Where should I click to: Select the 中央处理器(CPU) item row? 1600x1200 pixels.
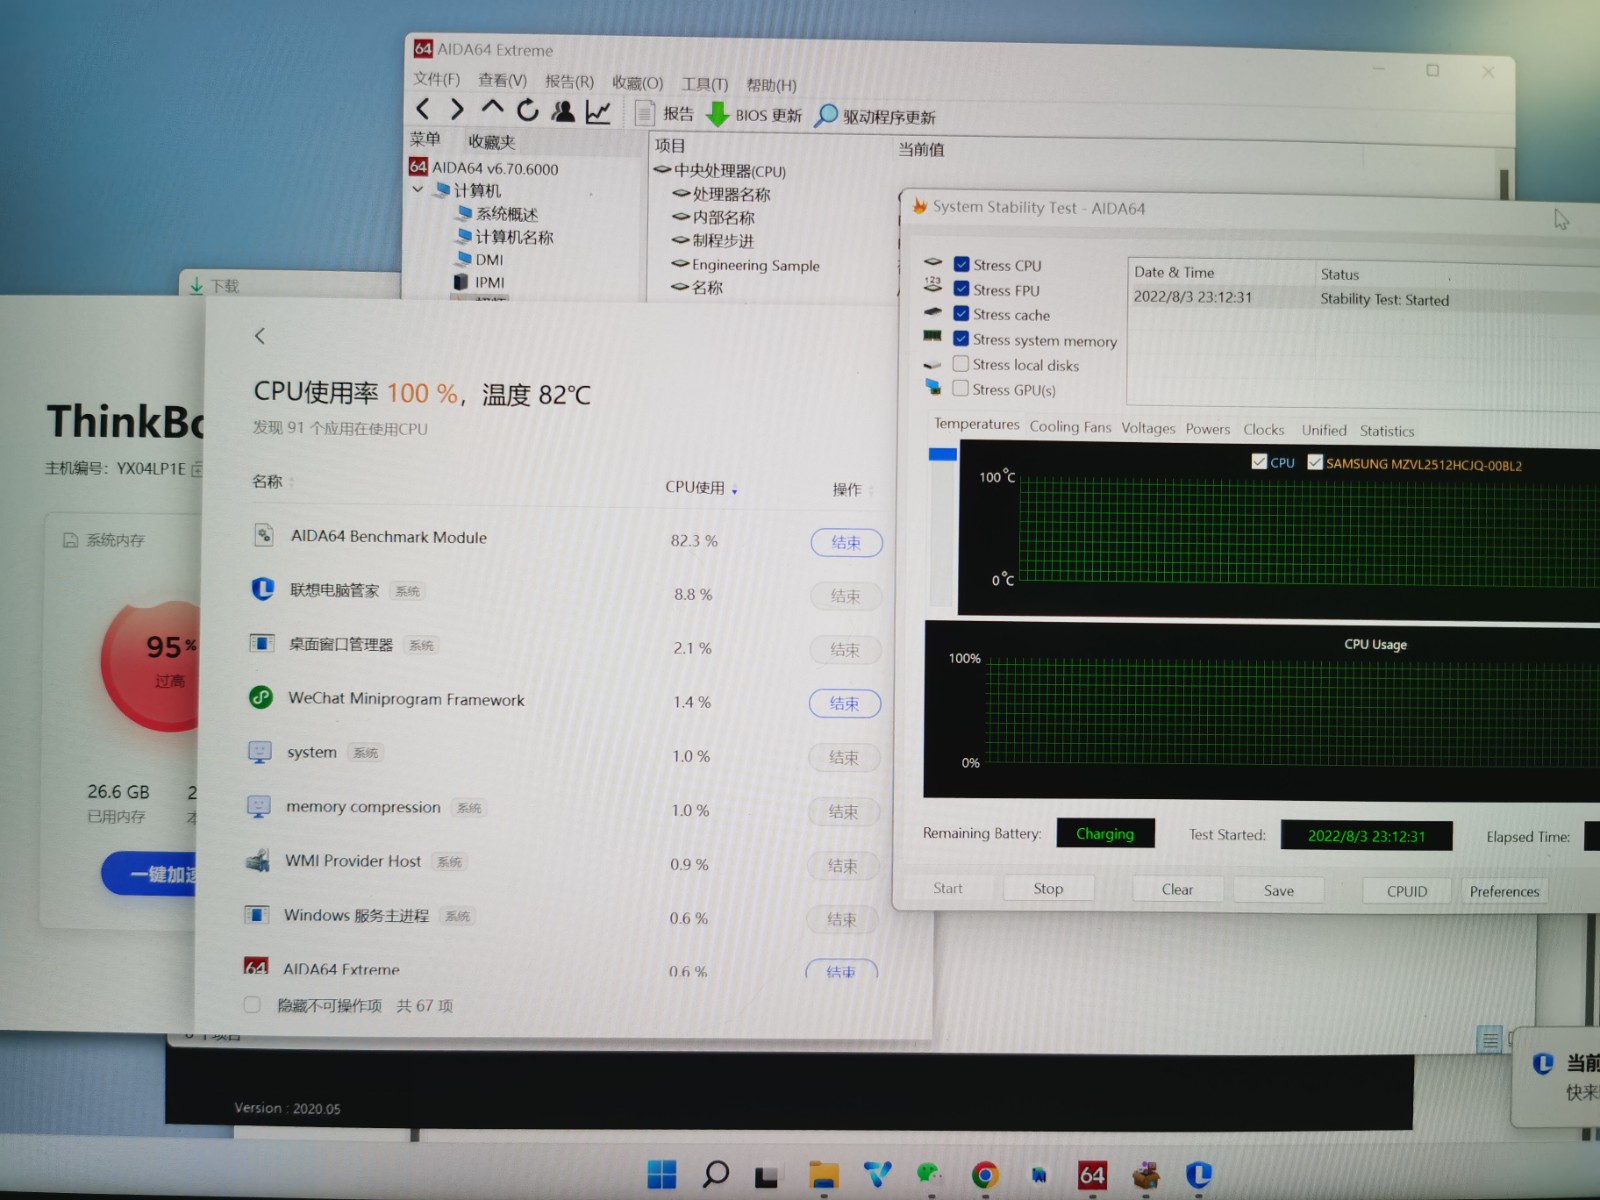720,171
